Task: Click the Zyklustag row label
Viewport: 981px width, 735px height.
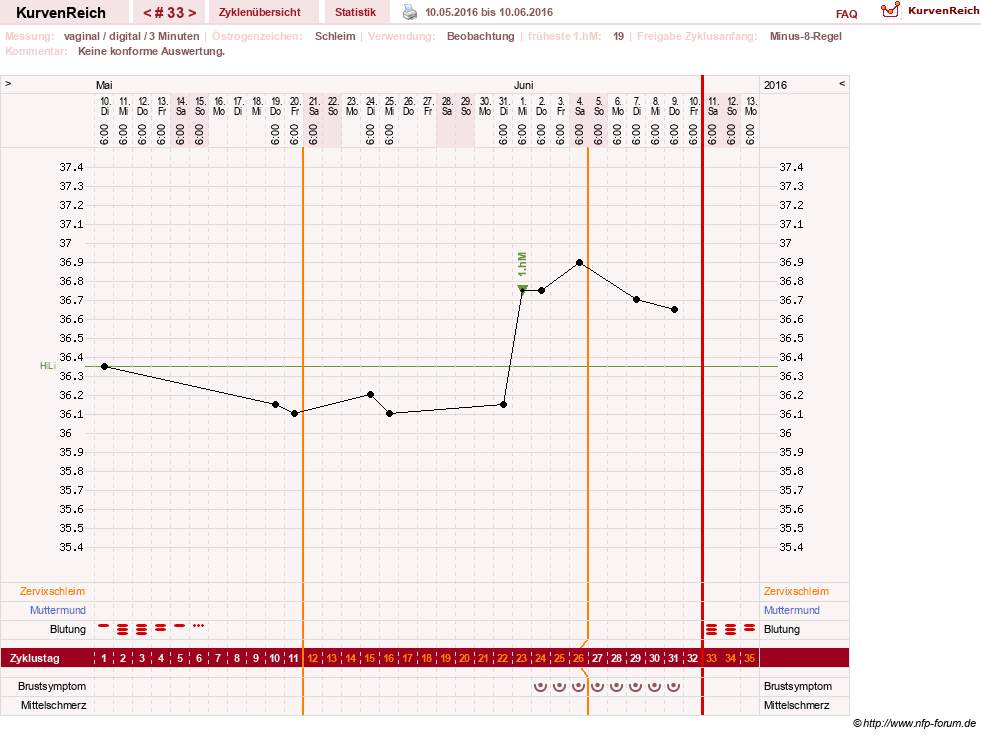Action: click(x=35, y=658)
